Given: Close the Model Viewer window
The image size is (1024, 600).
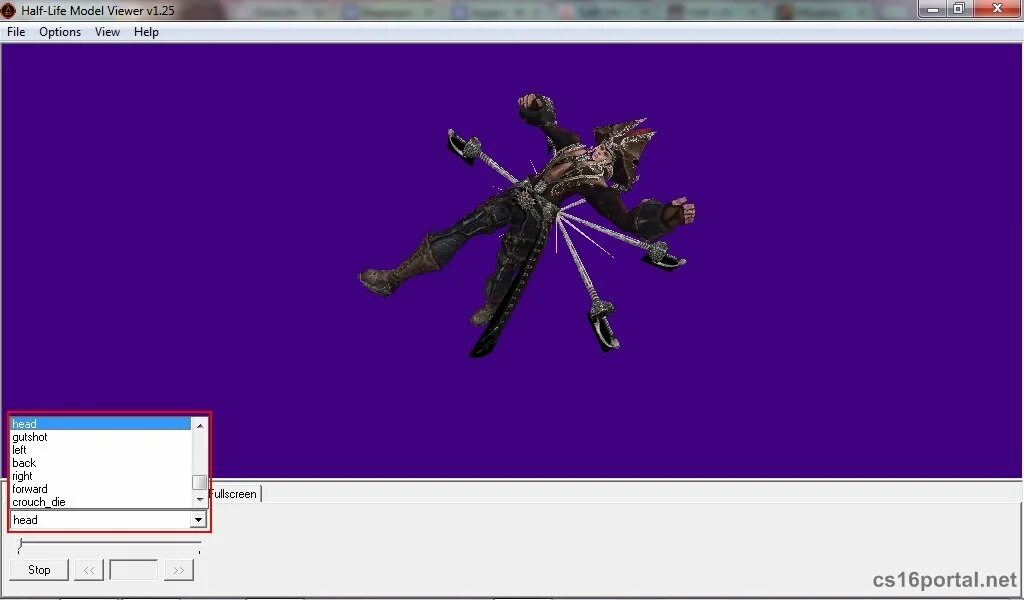Looking at the screenshot, I should 997,9.
